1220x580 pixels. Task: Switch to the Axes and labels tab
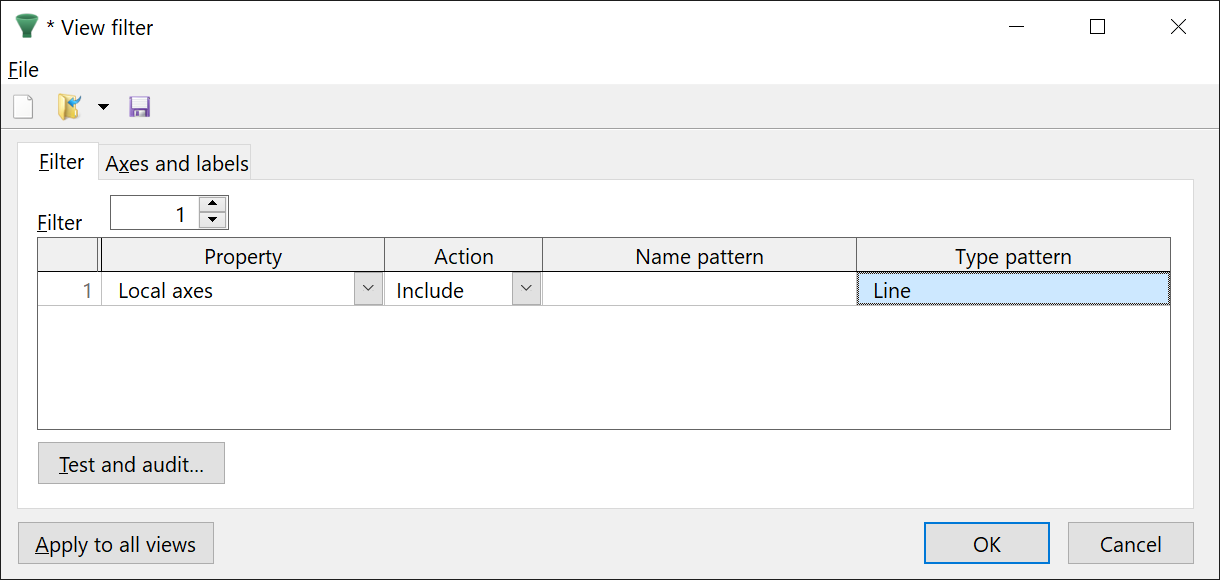click(x=177, y=163)
